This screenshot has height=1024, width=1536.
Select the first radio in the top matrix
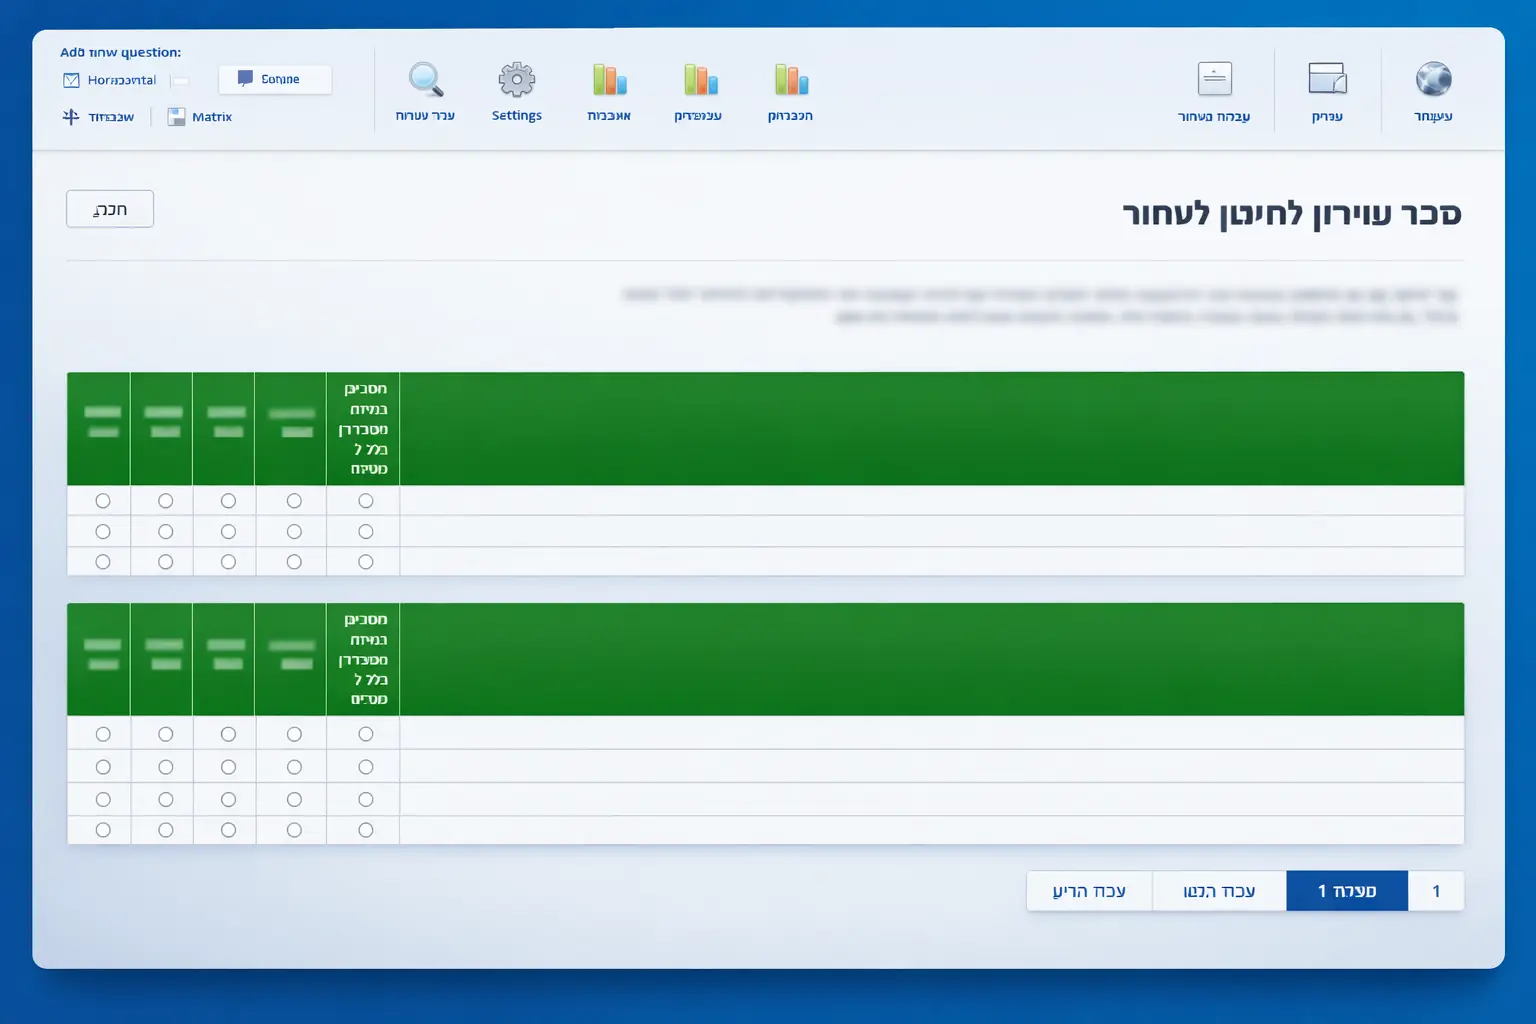[102, 501]
